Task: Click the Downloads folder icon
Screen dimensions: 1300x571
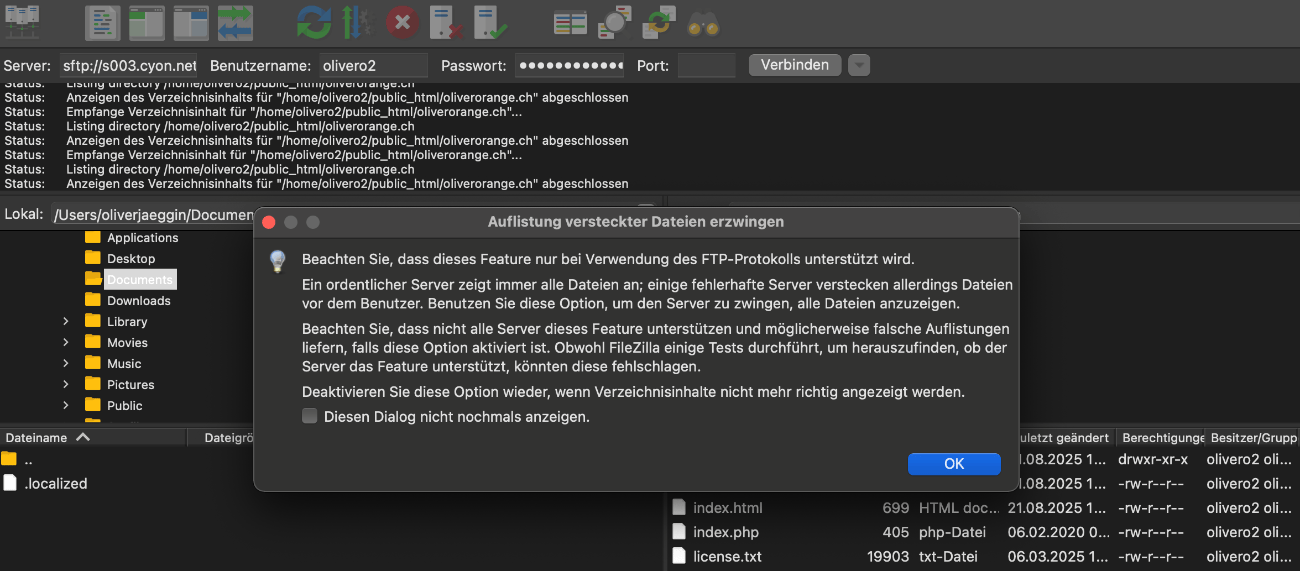Action: pos(93,300)
